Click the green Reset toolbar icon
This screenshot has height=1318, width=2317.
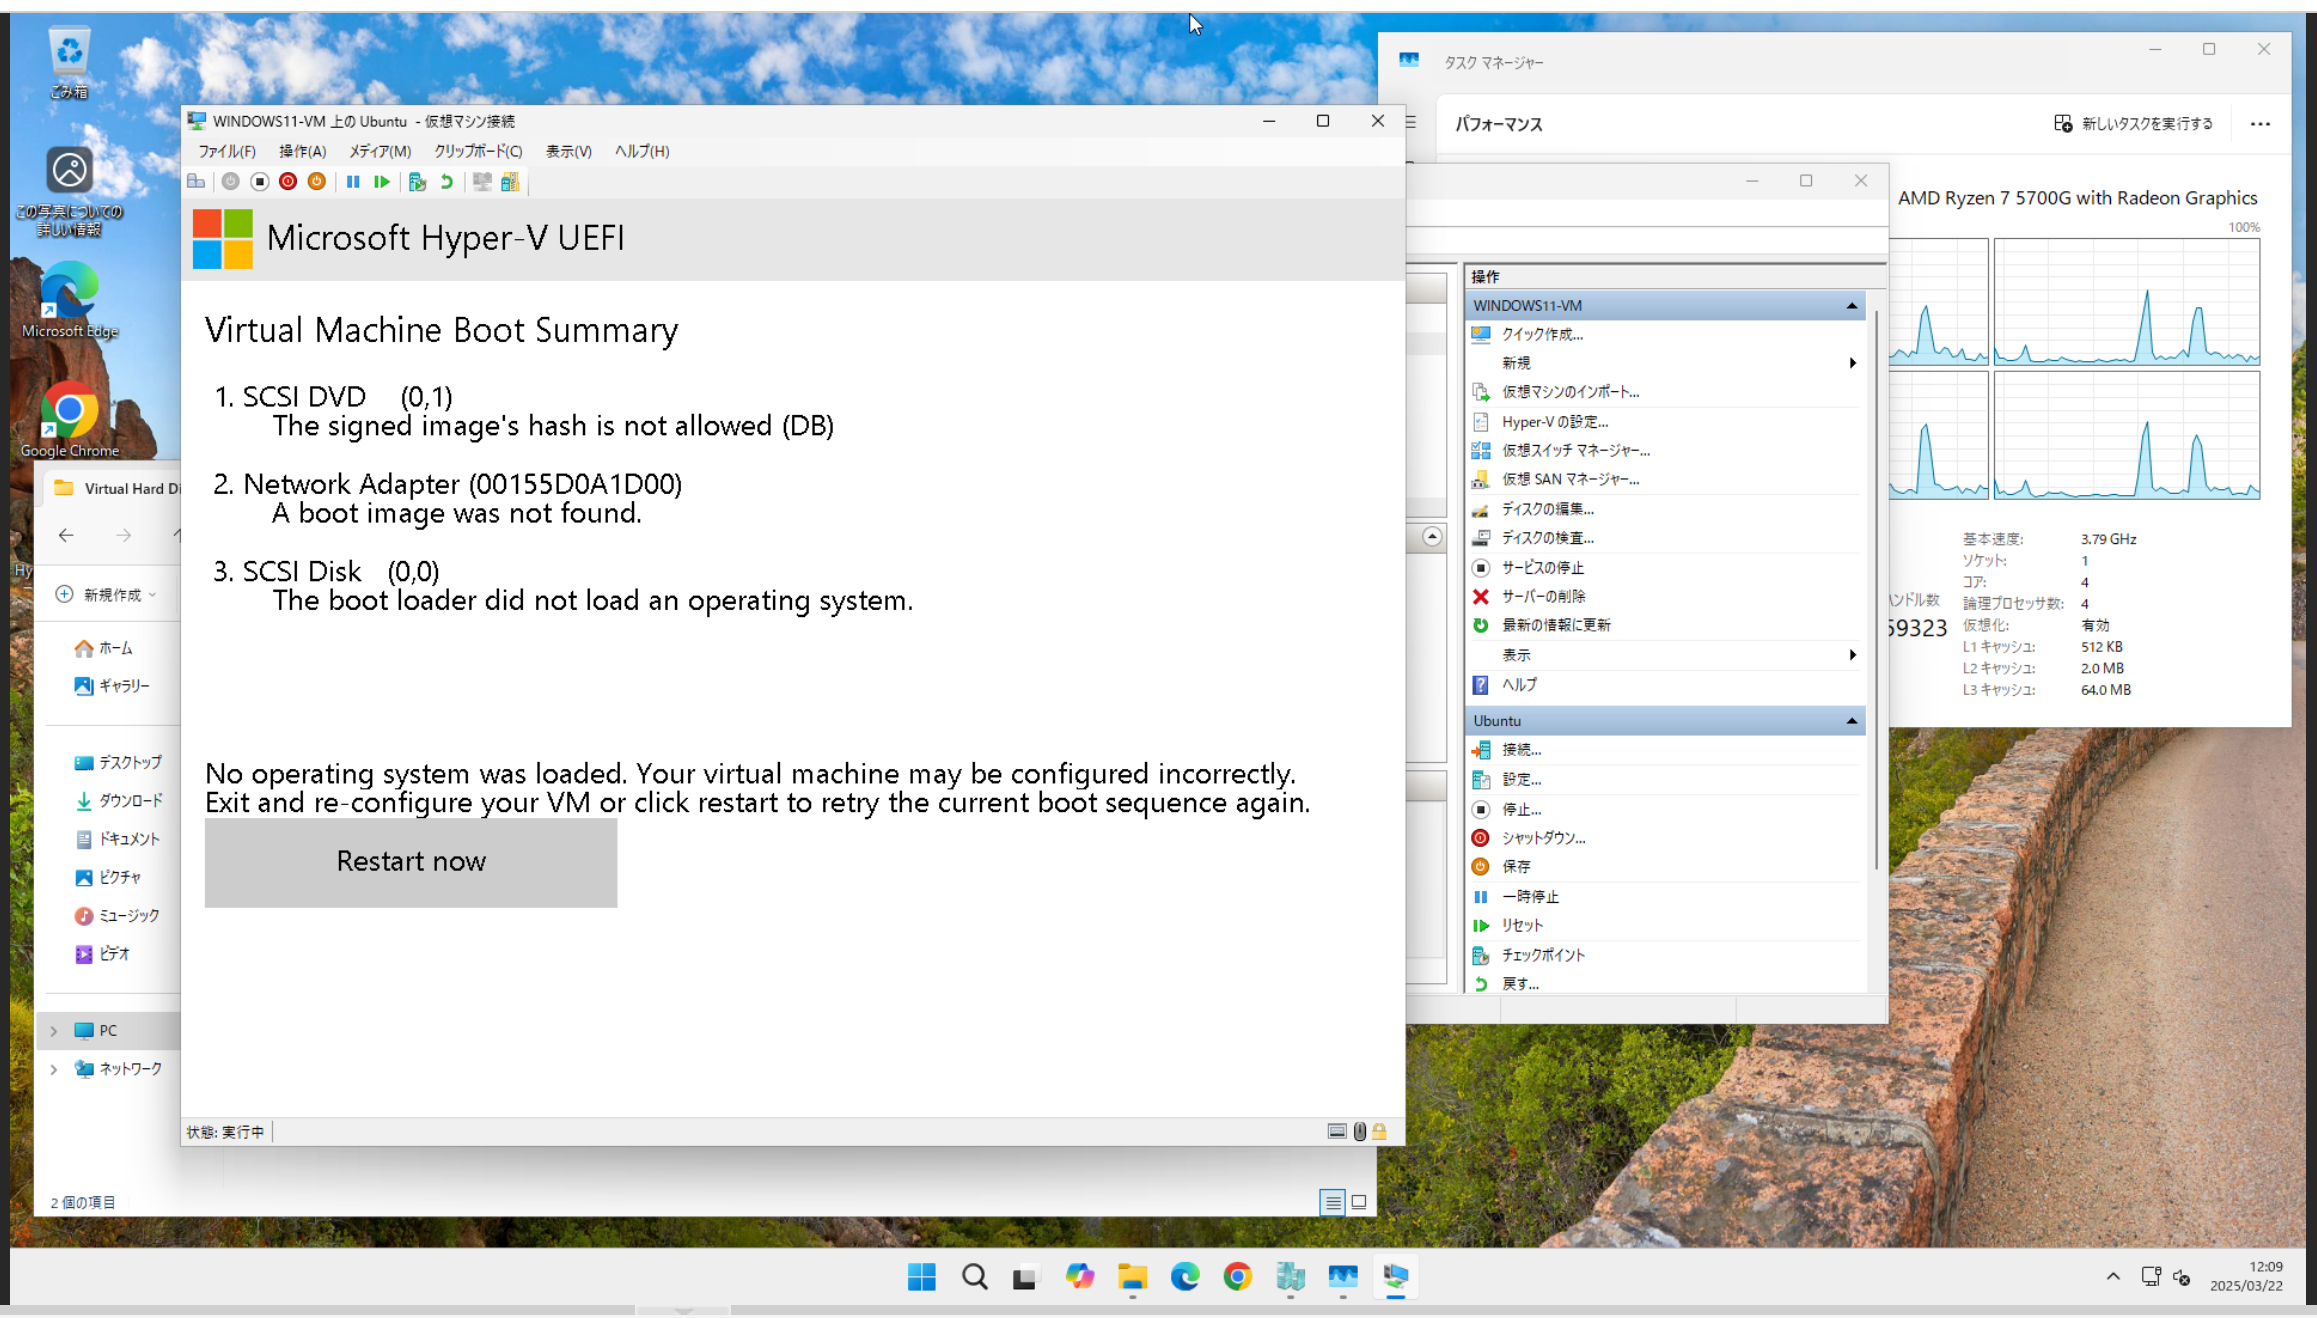[x=382, y=182]
